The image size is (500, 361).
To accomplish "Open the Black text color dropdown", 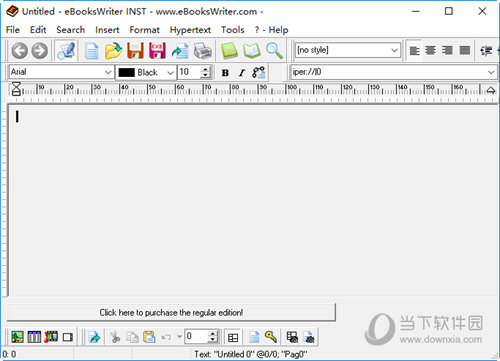I will pyautogui.click(x=170, y=73).
